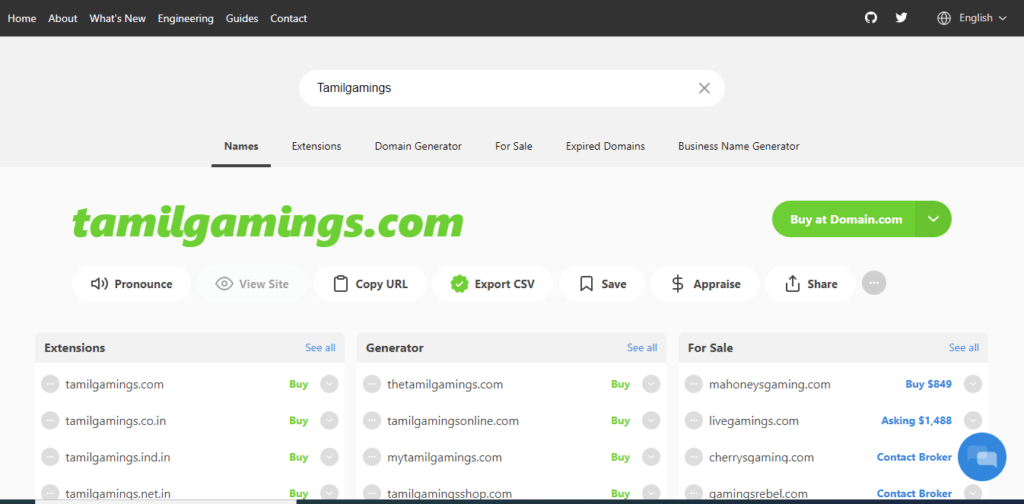This screenshot has width=1024, height=504.
Task: Clear the search box with X
Action: pos(704,88)
